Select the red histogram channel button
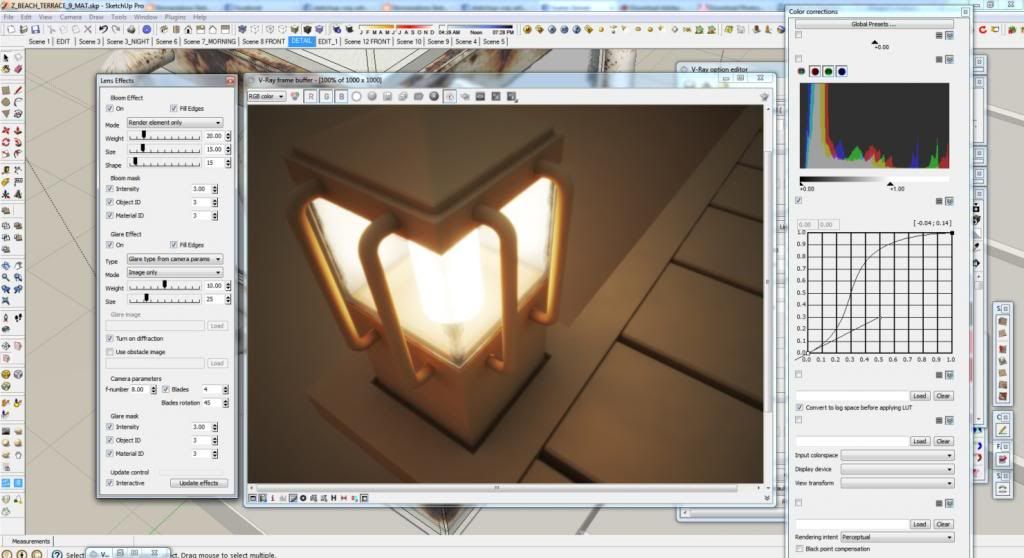 click(x=815, y=71)
